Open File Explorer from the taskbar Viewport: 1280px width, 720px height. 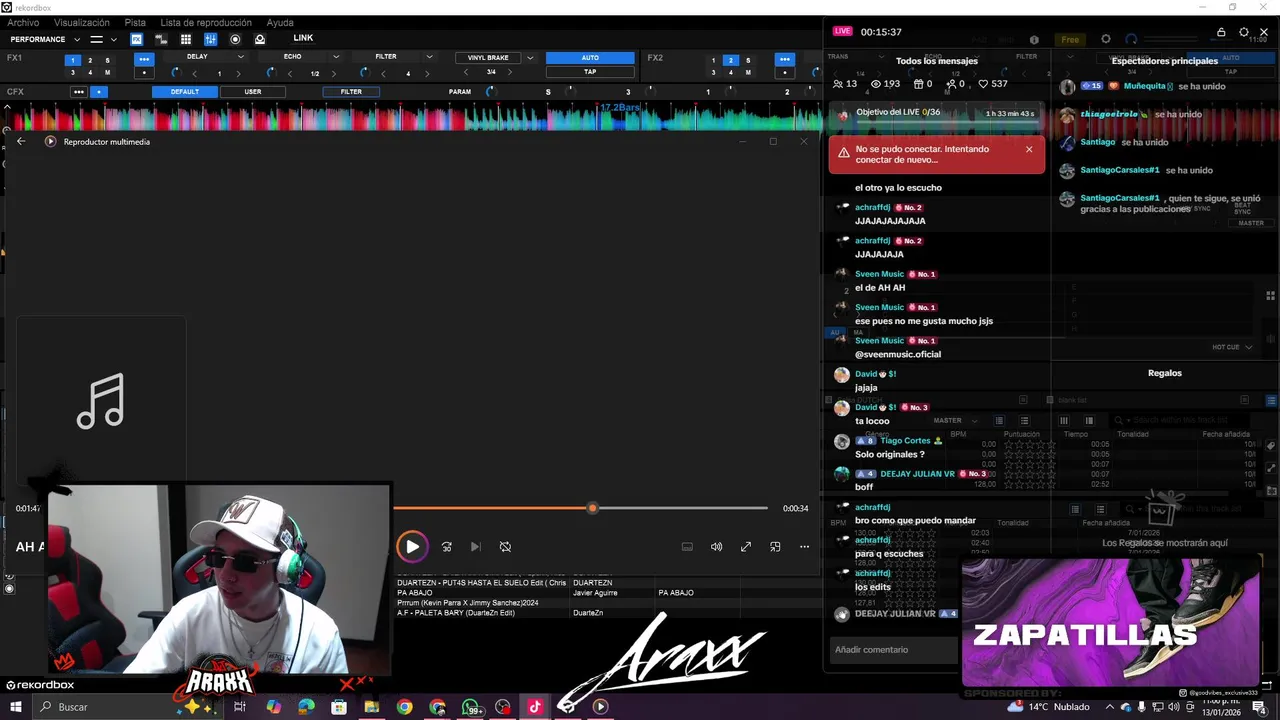[371, 707]
